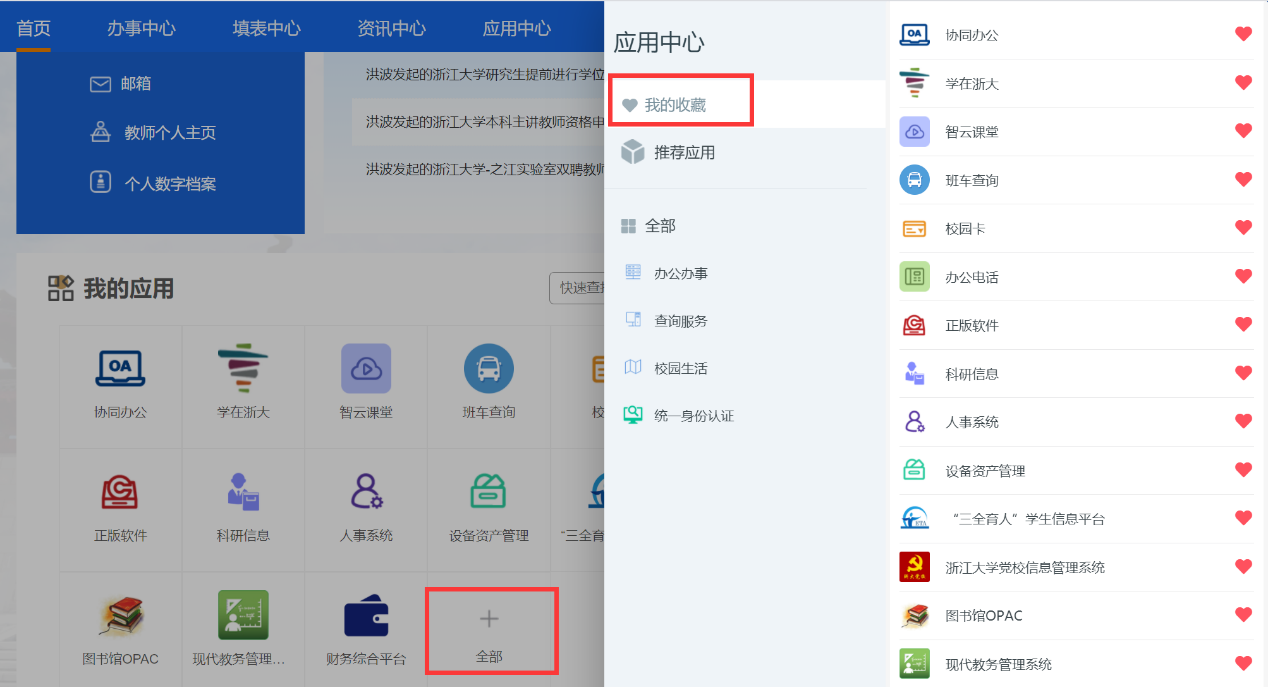Screen dimensions: 1268x687
Task: Switch to 首页 tab
Action: click(33, 28)
